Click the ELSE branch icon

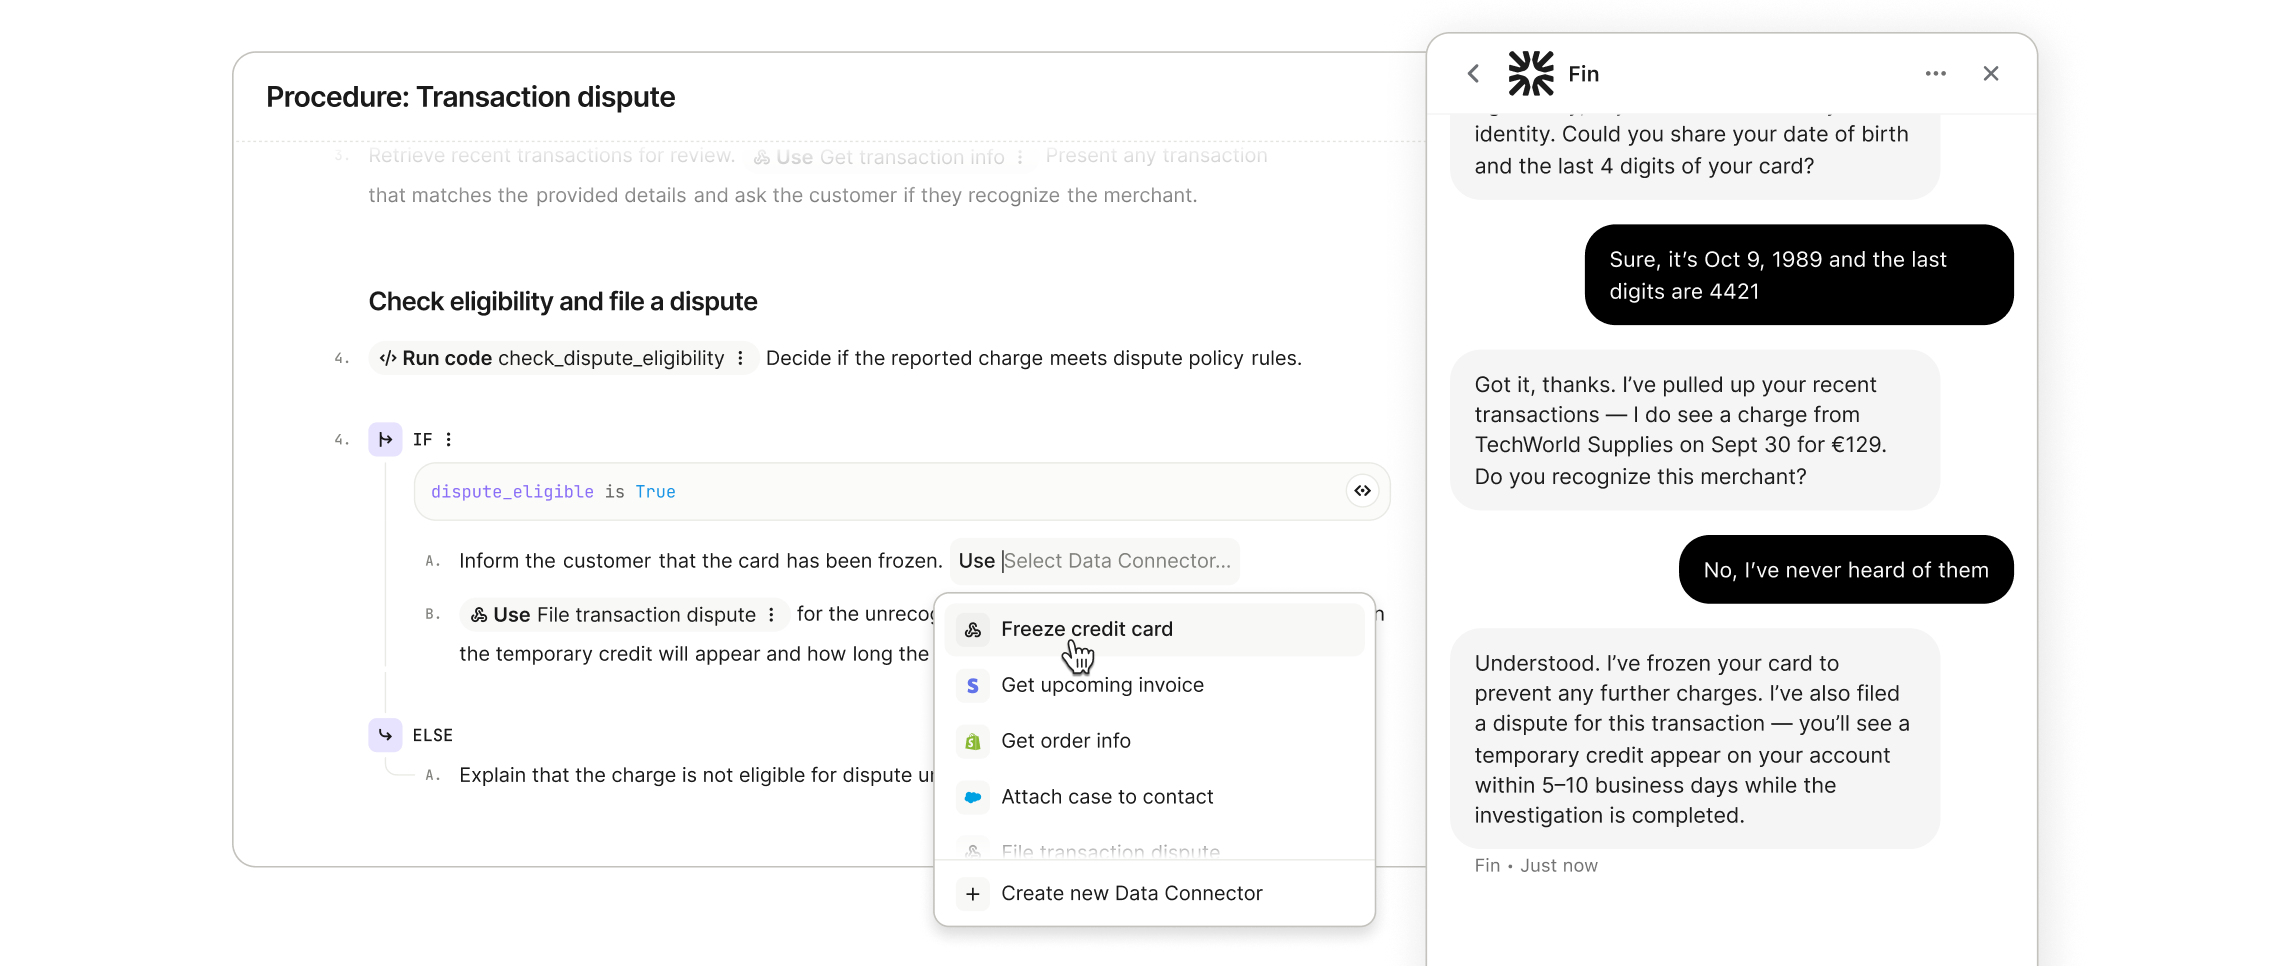(x=385, y=735)
